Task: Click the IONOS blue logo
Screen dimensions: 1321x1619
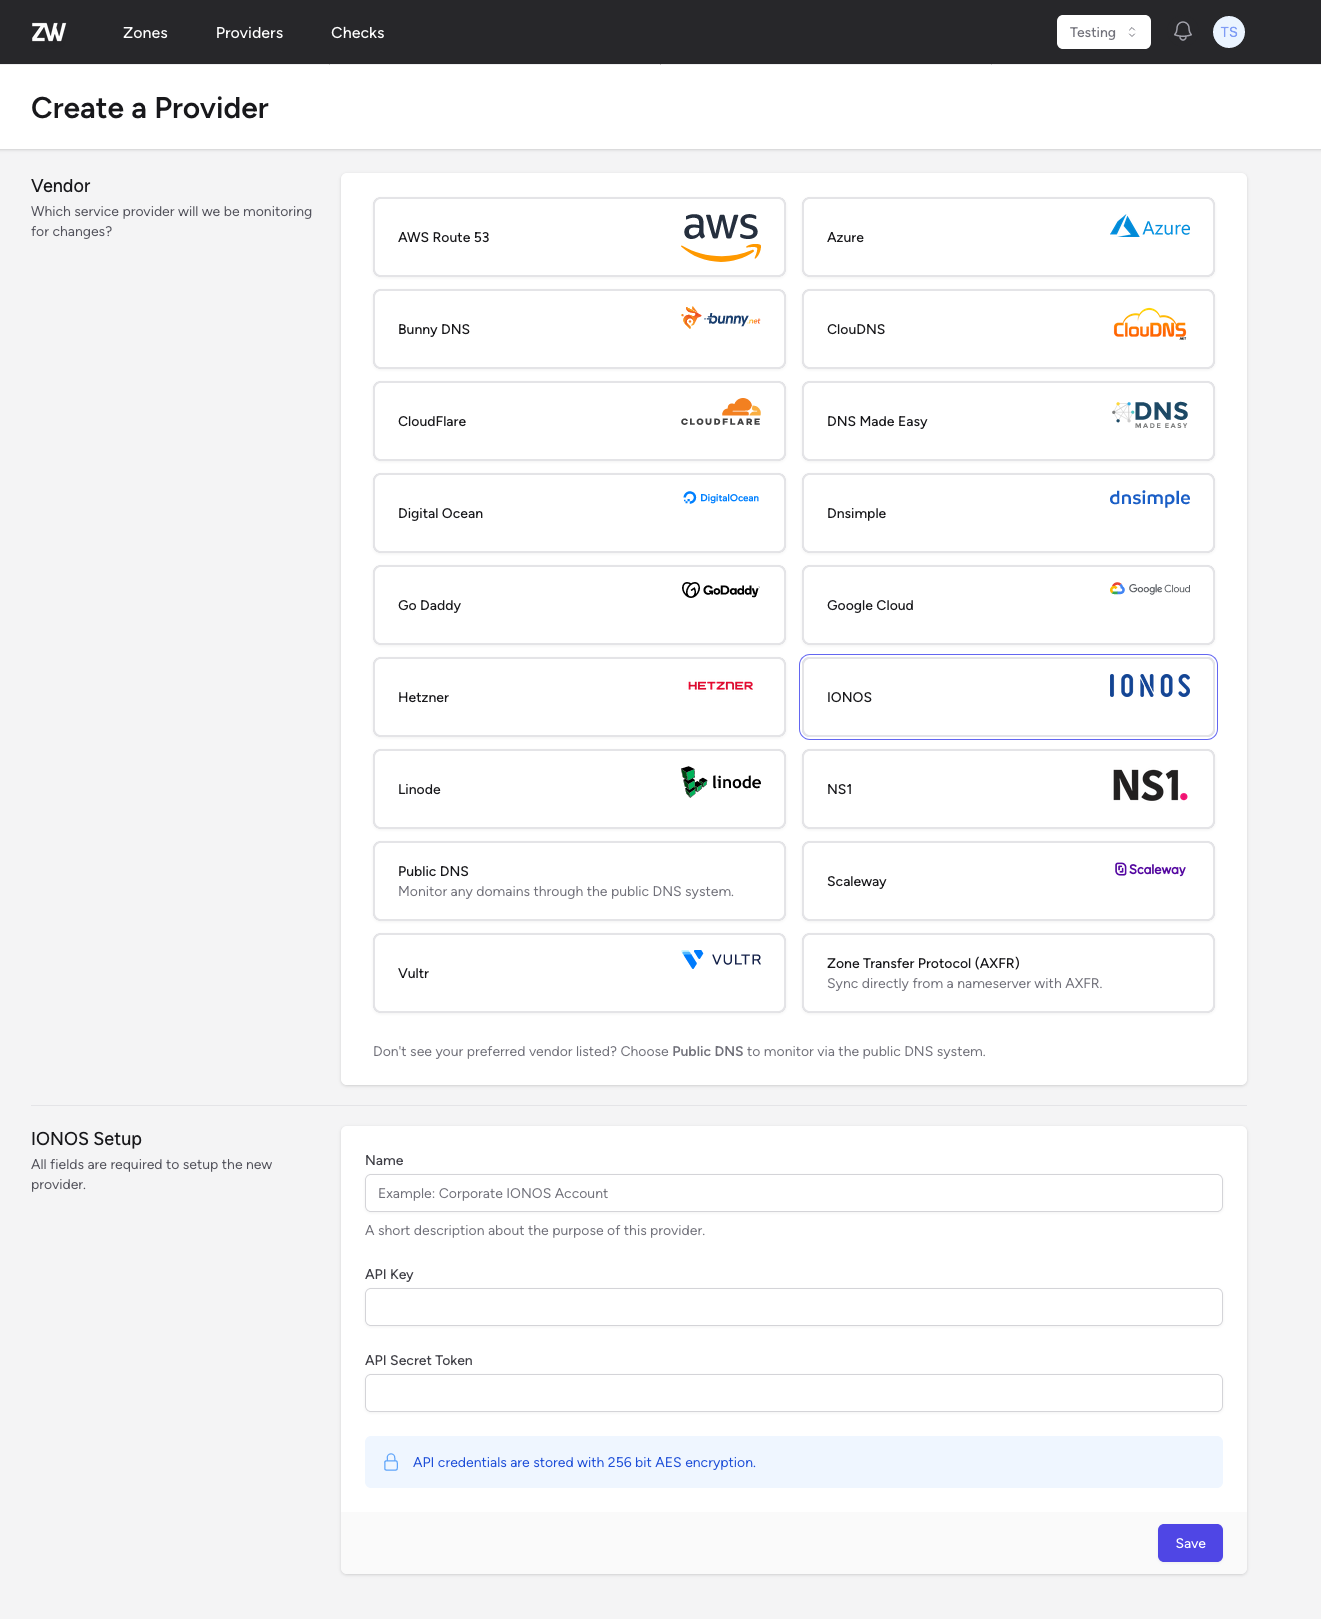Action: click(x=1150, y=686)
